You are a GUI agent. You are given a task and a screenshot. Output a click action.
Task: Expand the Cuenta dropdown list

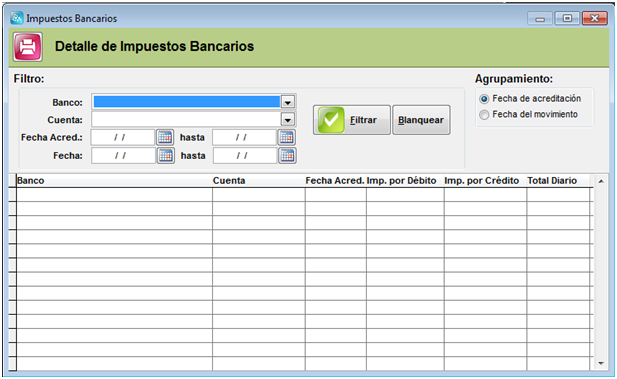[x=288, y=120]
